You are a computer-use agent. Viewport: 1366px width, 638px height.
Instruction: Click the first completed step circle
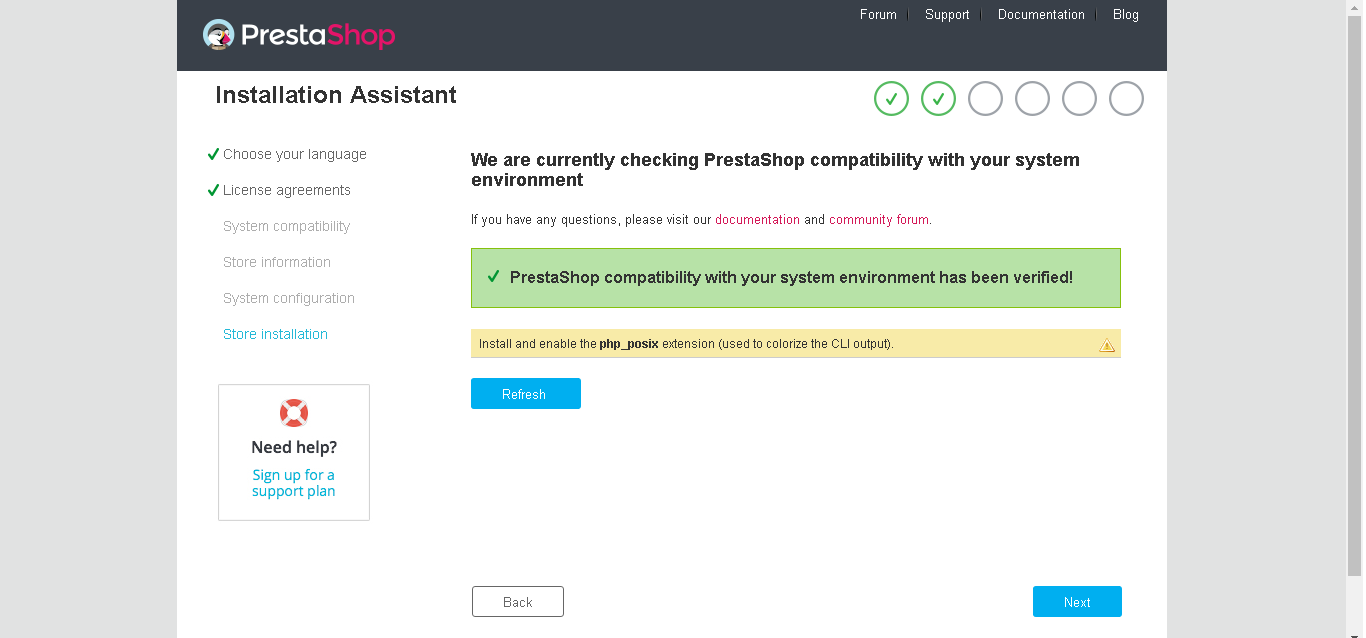click(891, 99)
